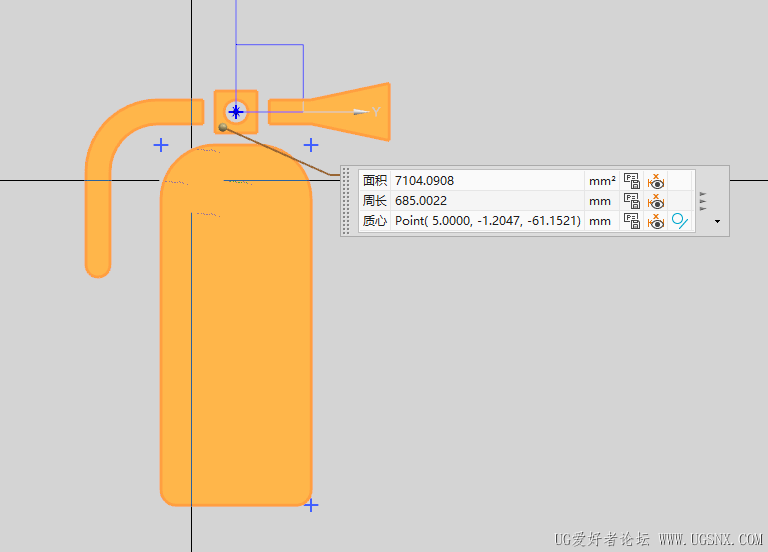Click the mm unit cell in the 周长 row
This screenshot has width=768, height=552.
pyautogui.click(x=602, y=201)
